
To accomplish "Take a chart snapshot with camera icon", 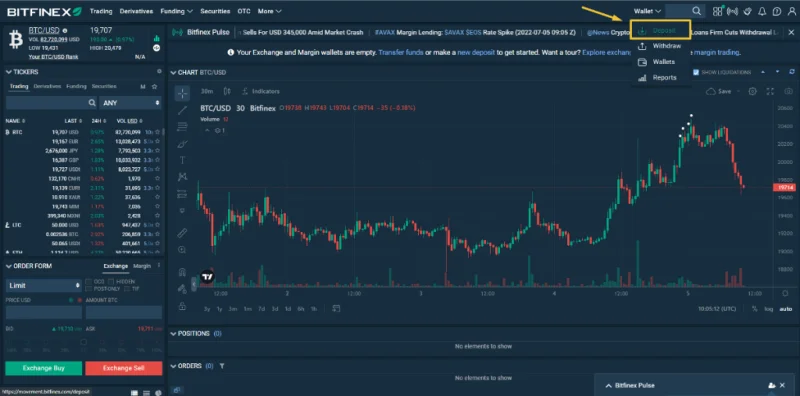I will [x=789, y=91].
